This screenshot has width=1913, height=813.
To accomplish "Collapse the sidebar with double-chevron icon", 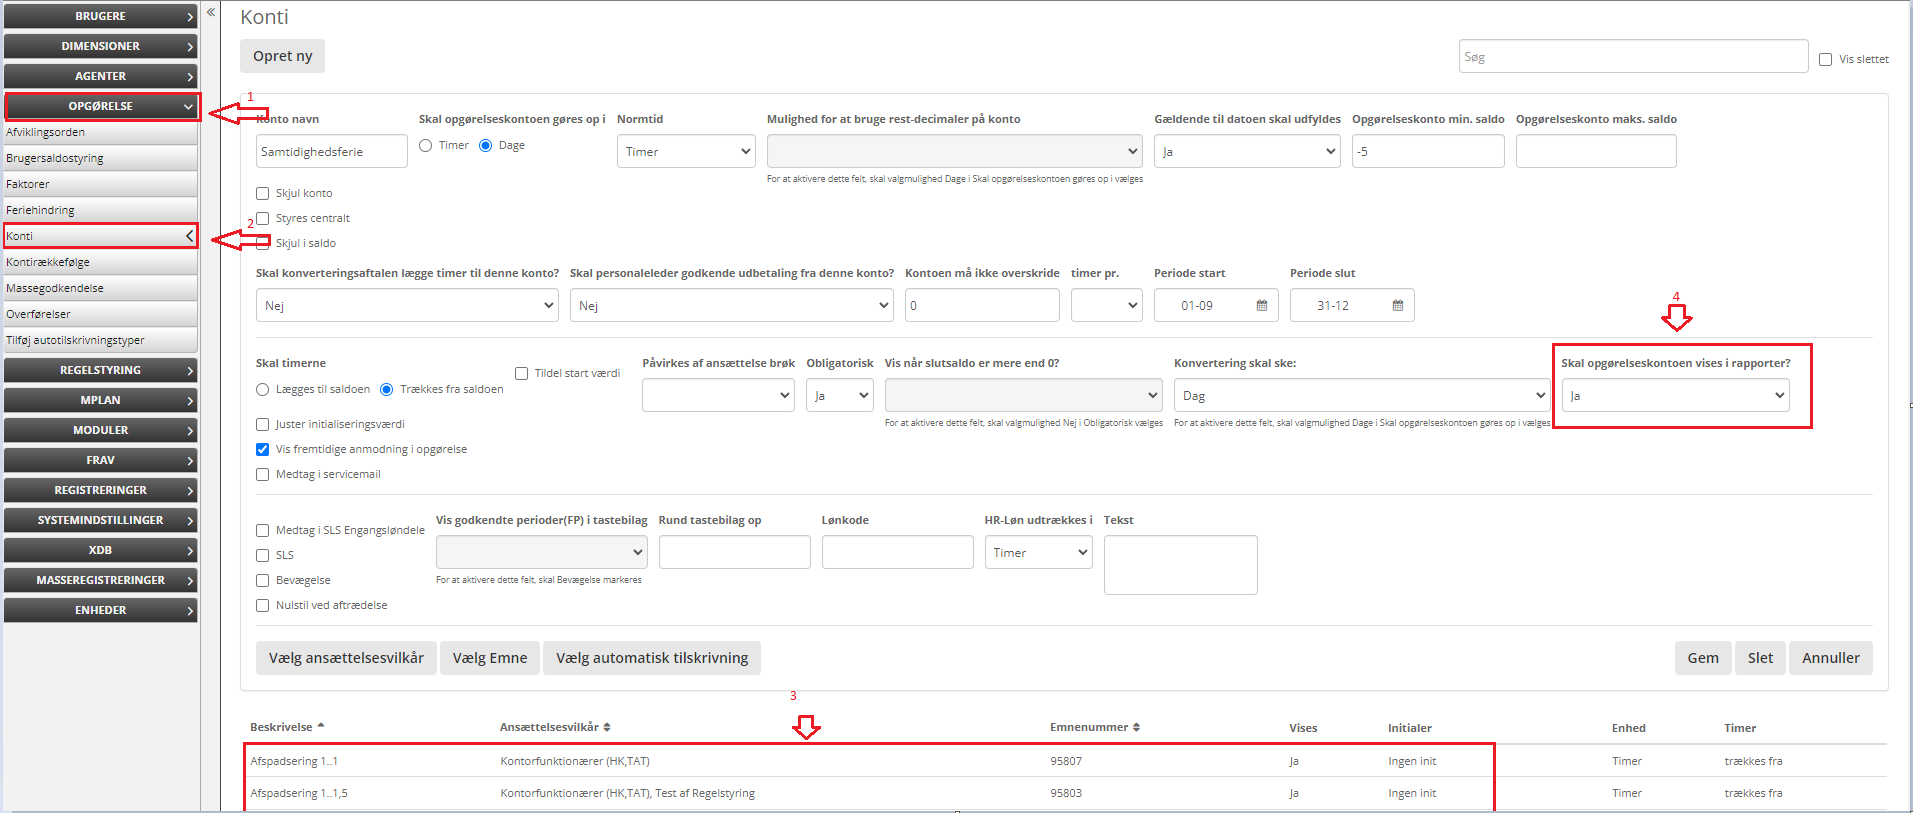I will coord(211,12).
